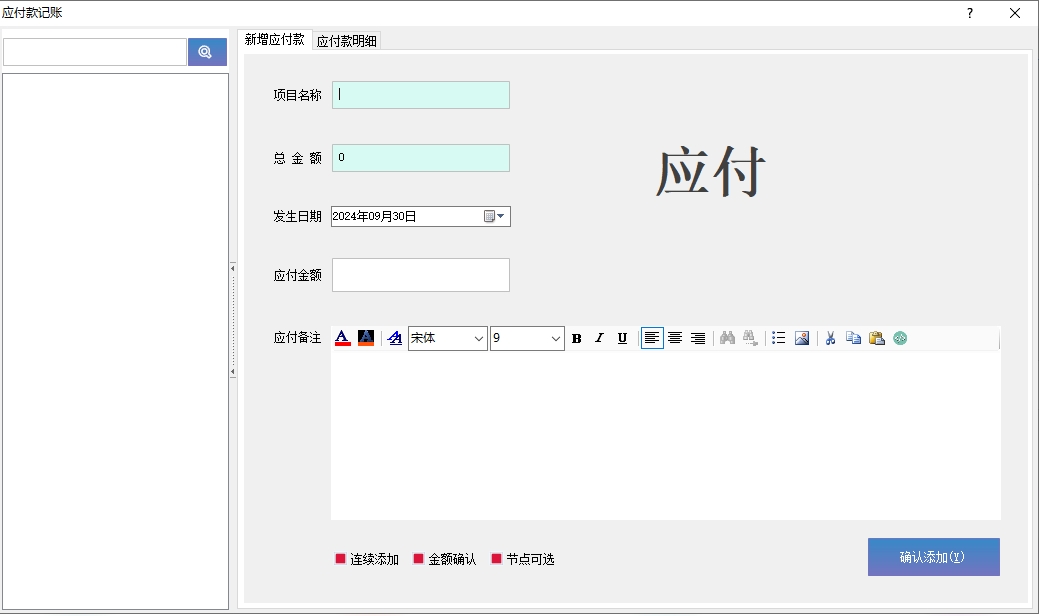
Task: Open the font style dialog icon
Action: (395, 338)
